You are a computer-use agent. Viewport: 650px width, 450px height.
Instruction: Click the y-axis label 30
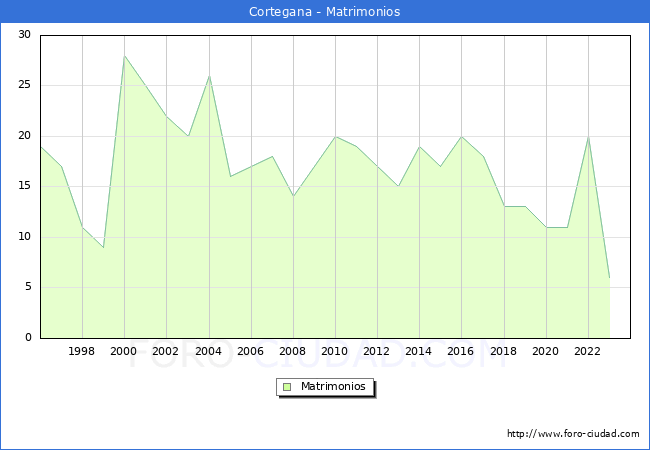pos(24,34)
